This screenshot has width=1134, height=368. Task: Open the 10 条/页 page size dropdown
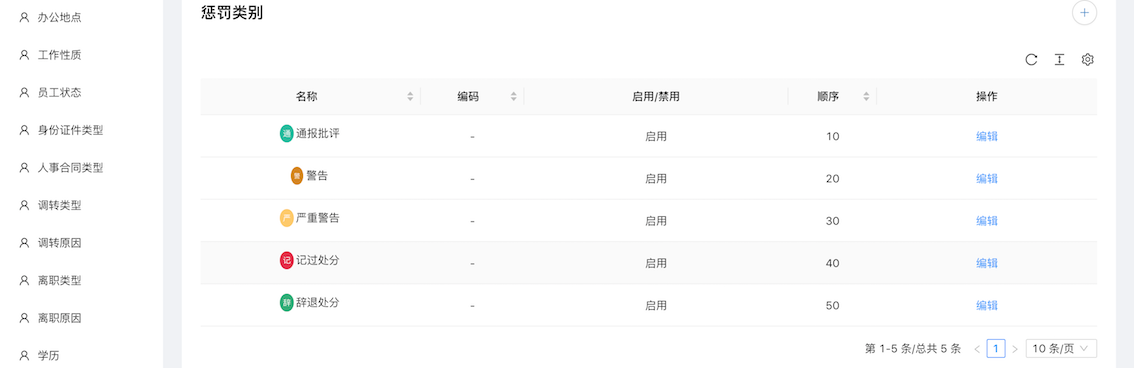tap(1061, 348)
